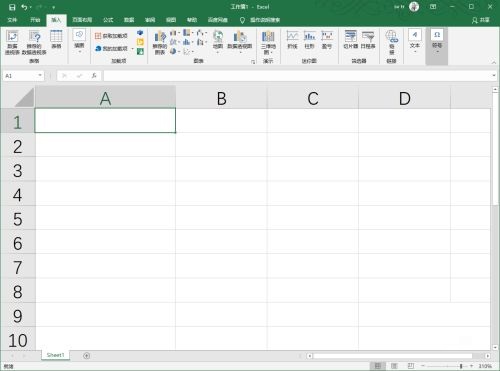
Task: Insert a statistic histogram chart
Action: point(188,42)
